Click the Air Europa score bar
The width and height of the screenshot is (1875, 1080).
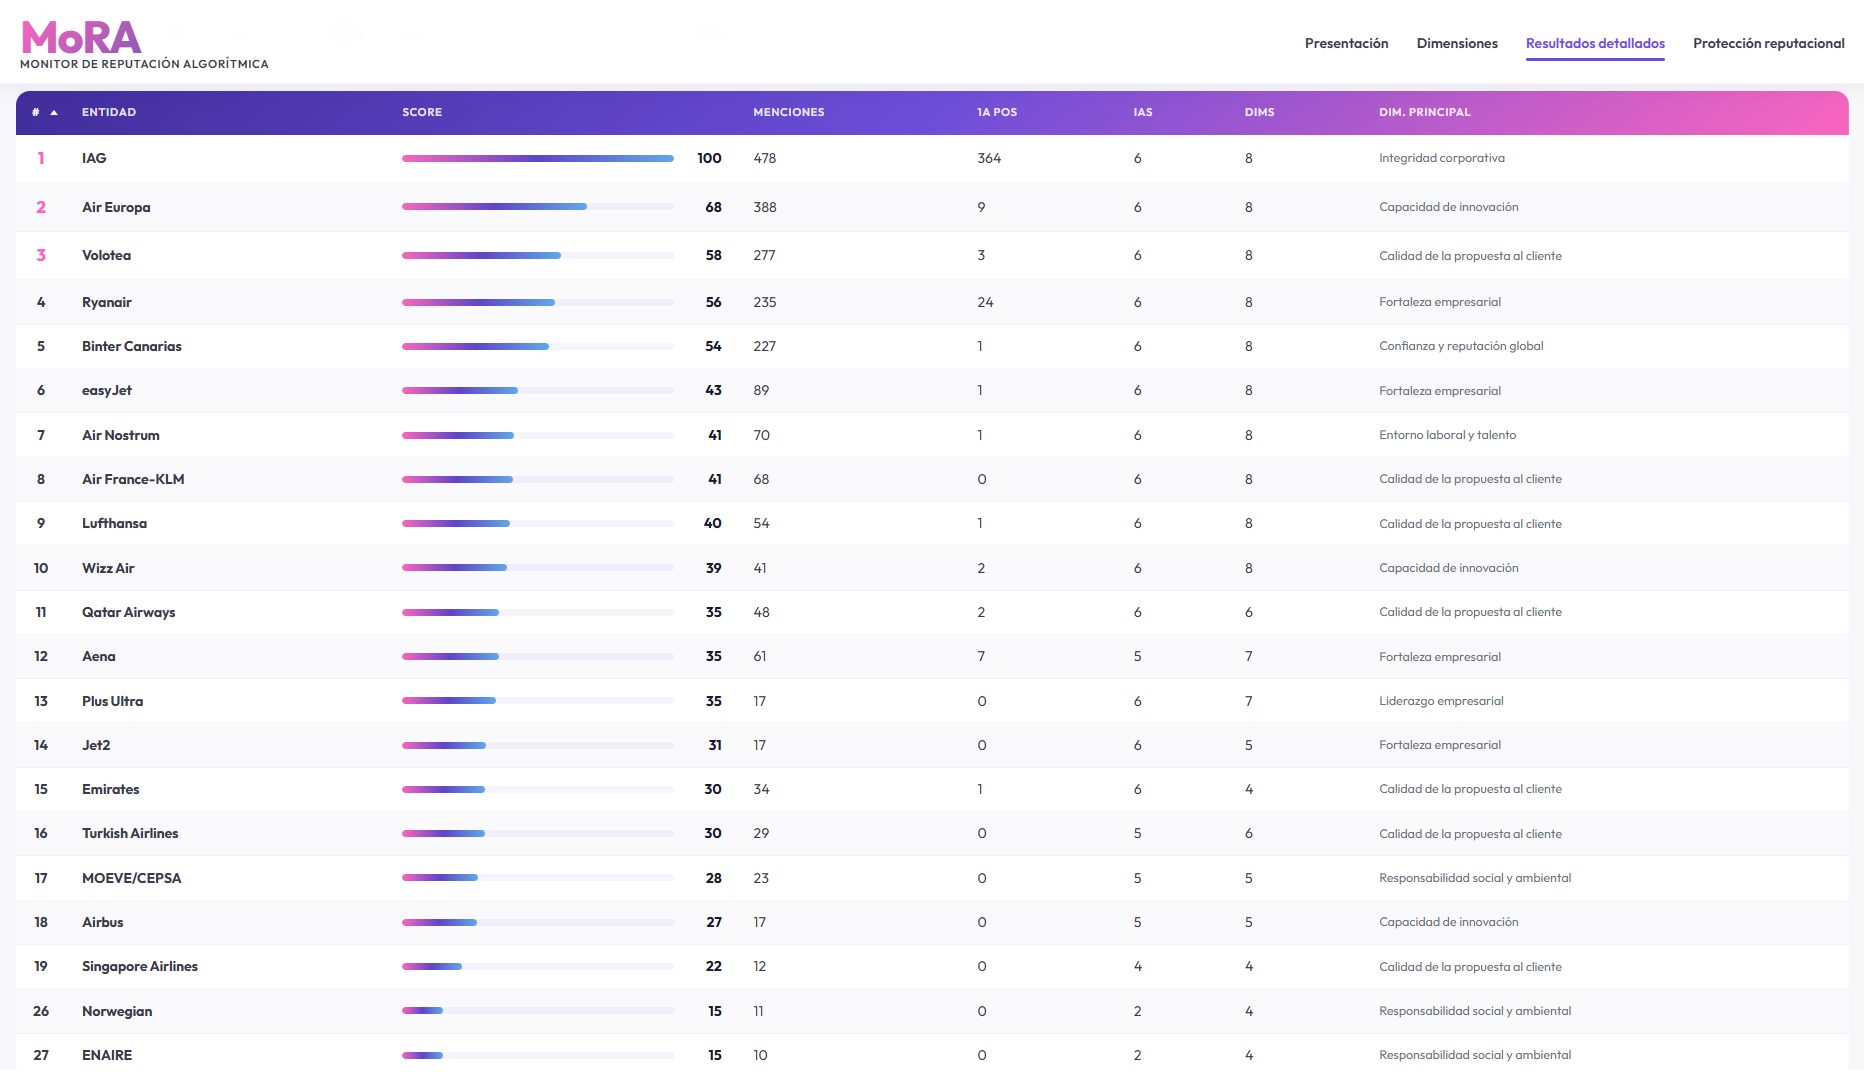538,207
